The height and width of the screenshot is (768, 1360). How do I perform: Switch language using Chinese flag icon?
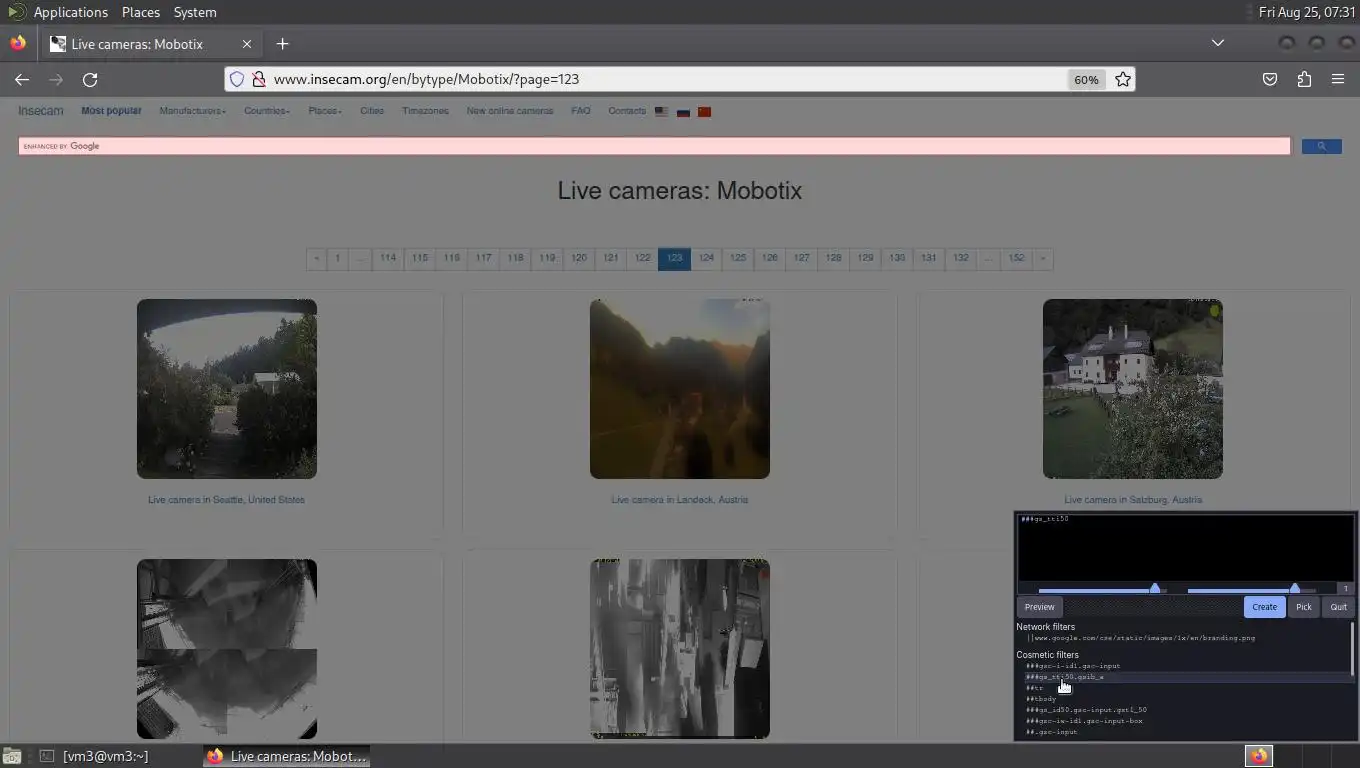704,112
